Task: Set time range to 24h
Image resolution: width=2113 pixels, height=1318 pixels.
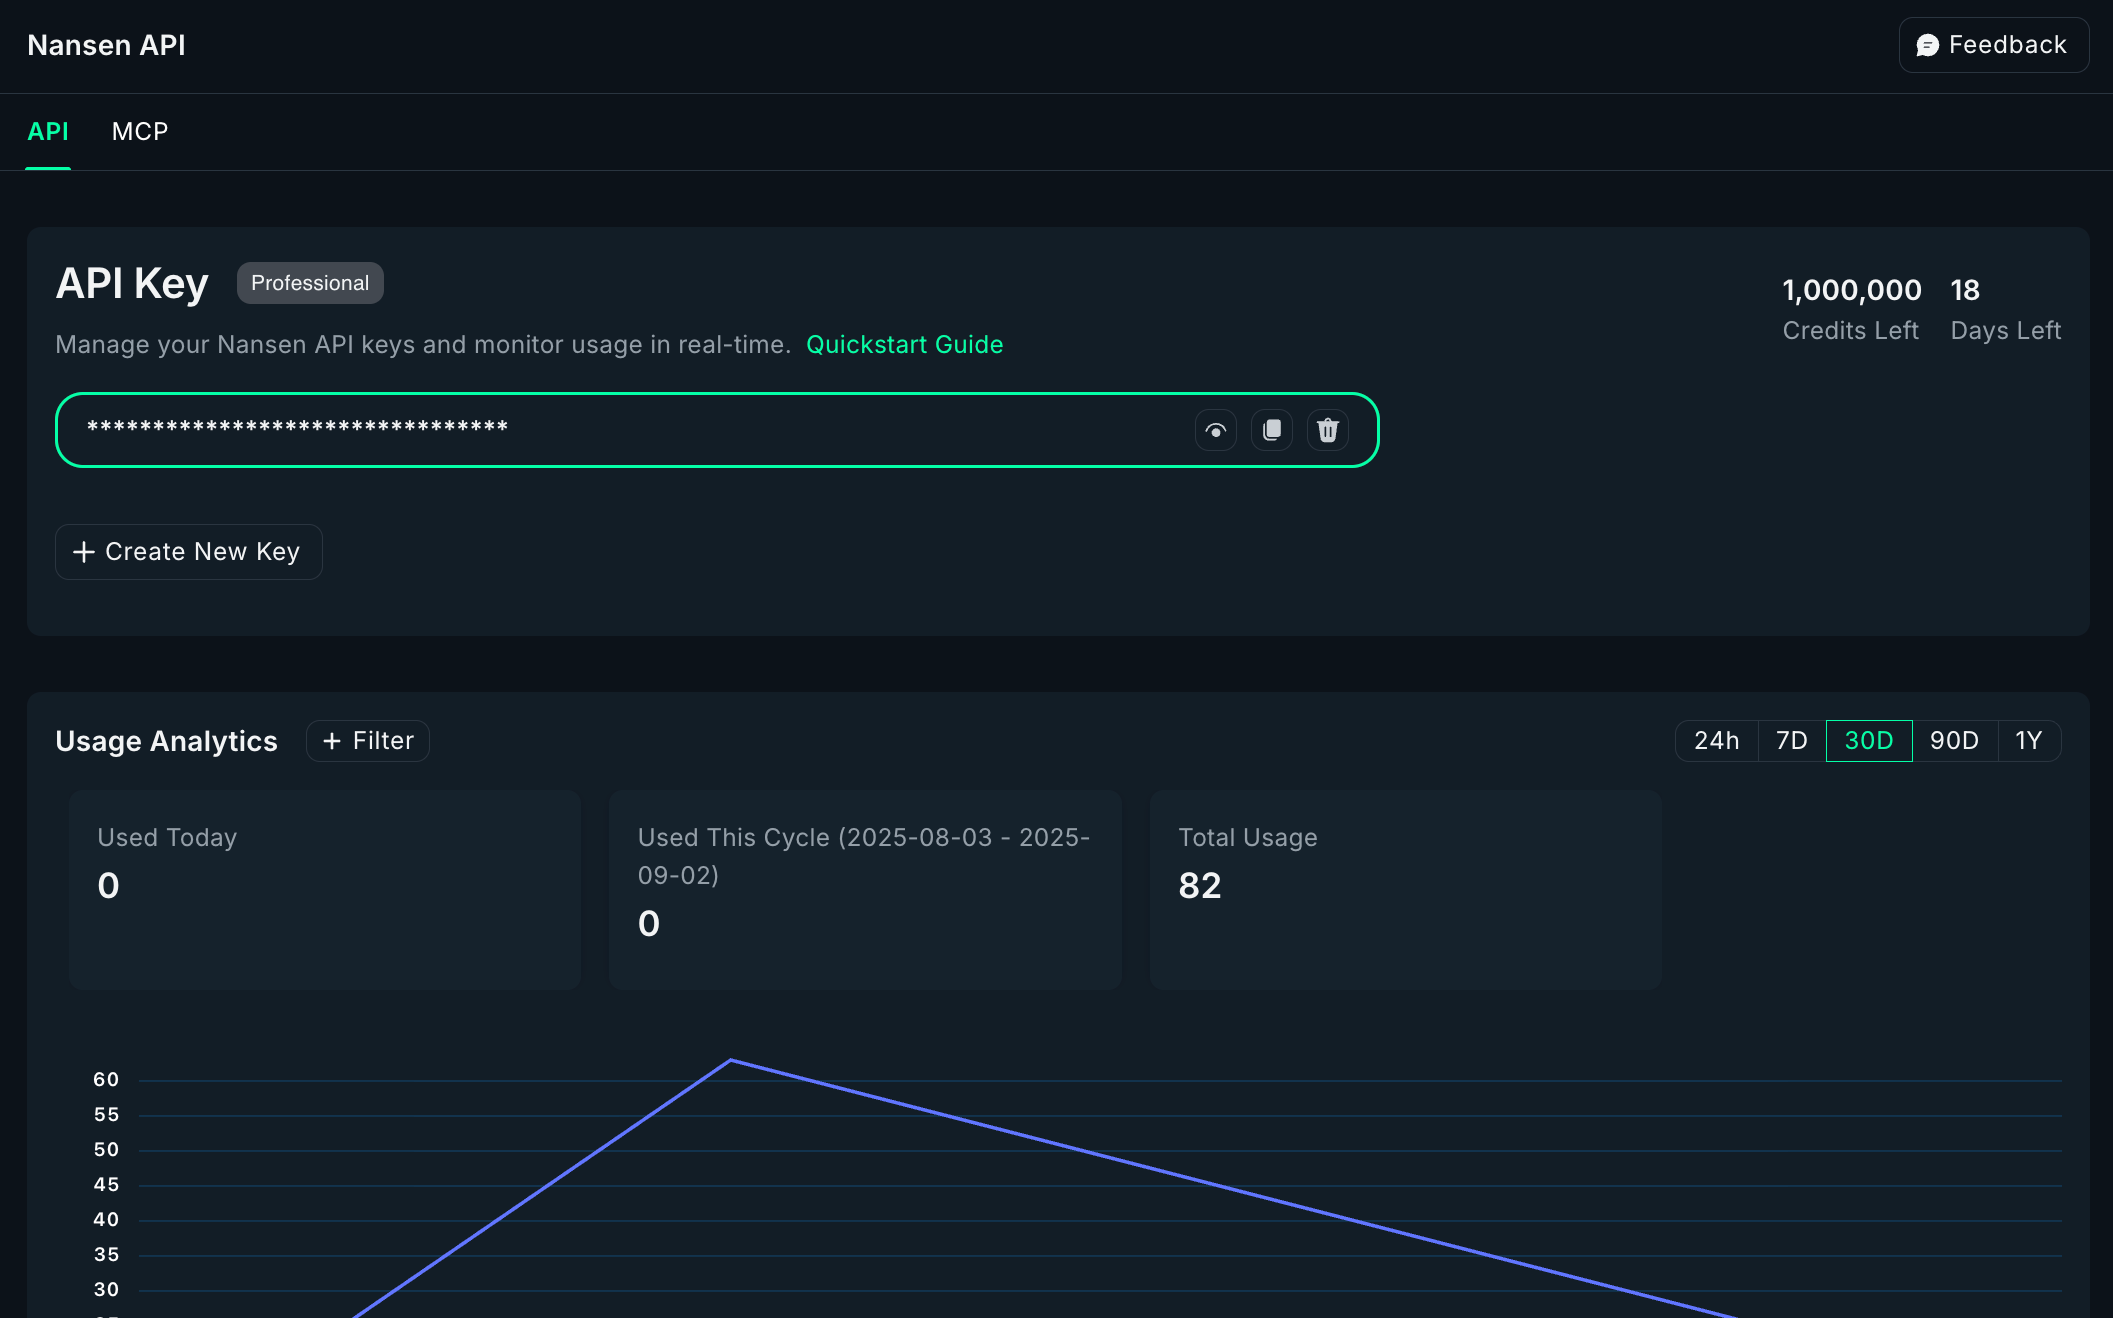Action: (1716, 741)
